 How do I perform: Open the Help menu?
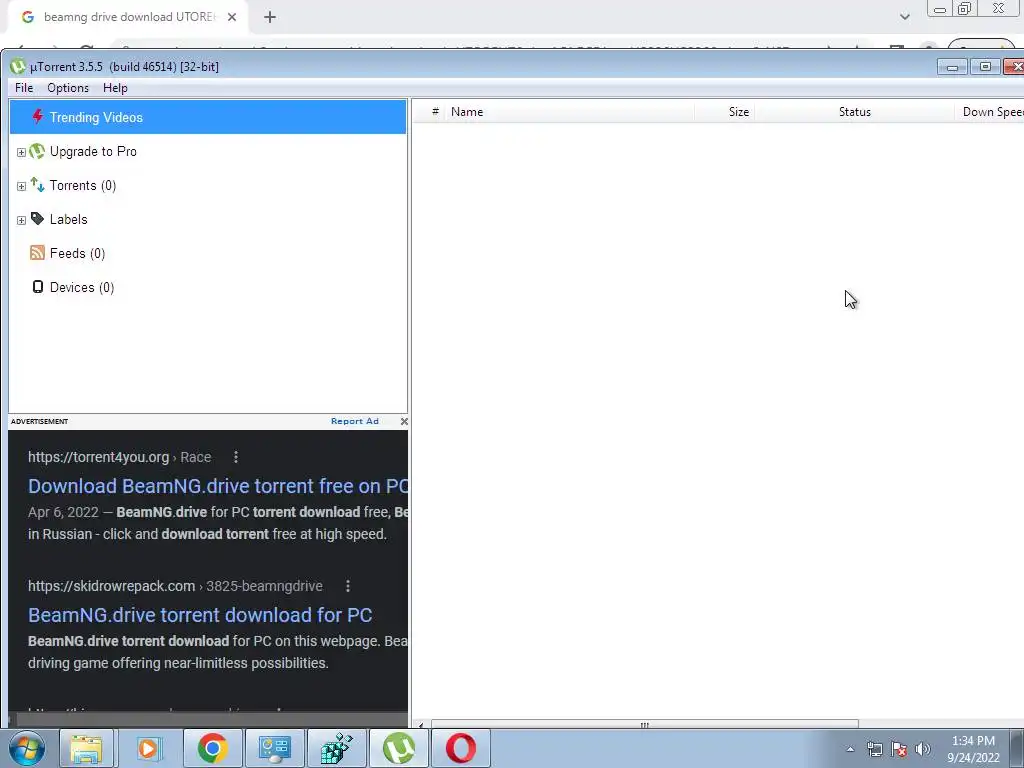pos(115,88)
